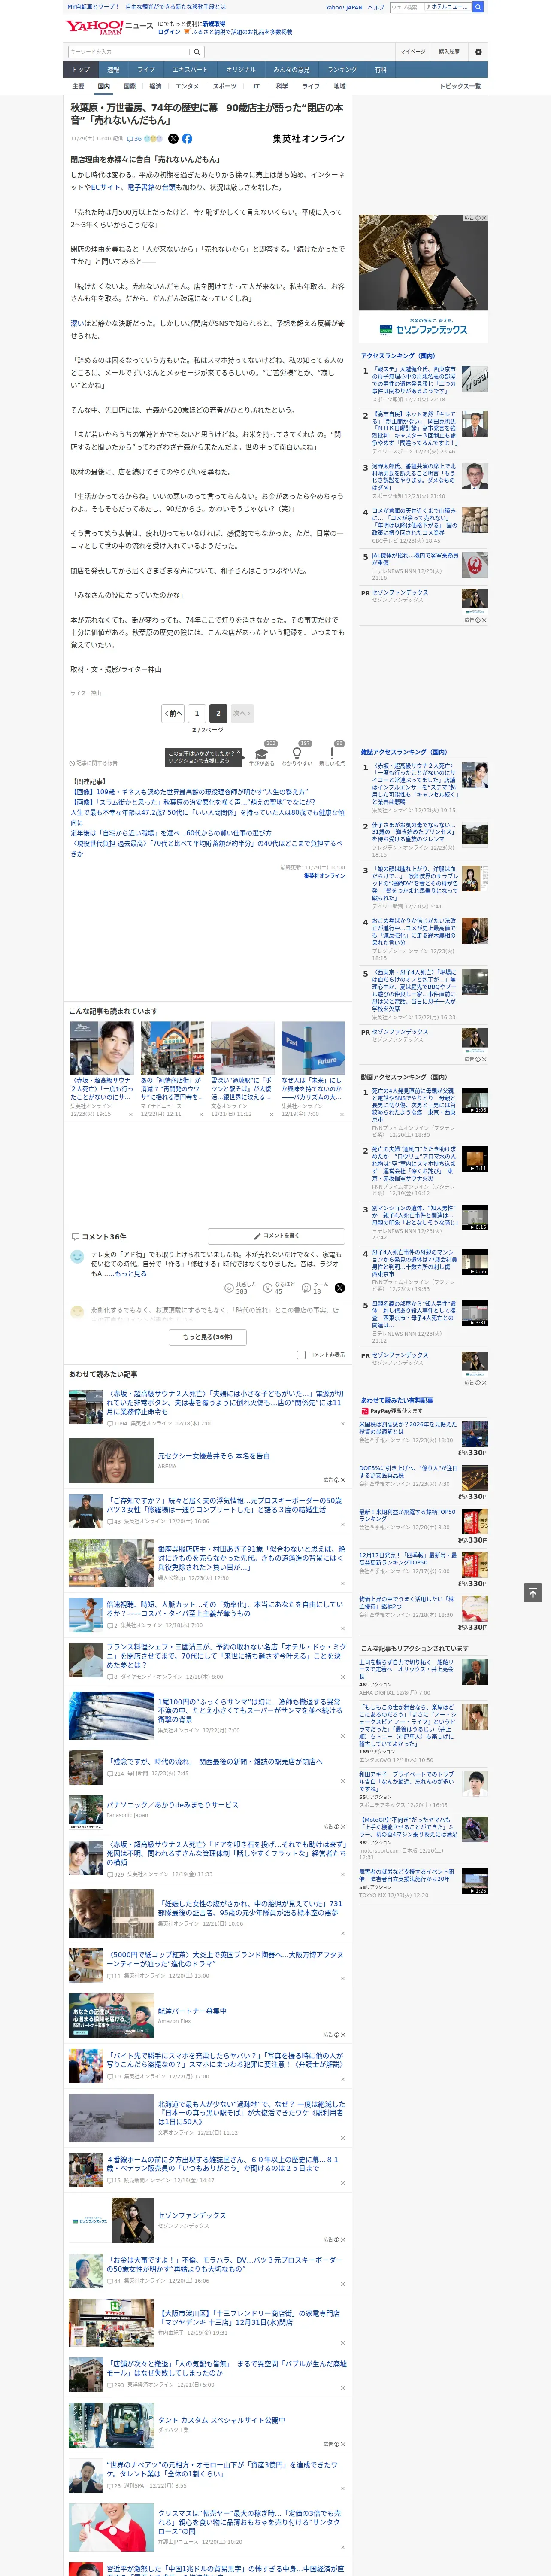Image resolution: width=551 pixels, height=2576 pixels.
Task: Open the ヘルプ link in the header
Action: click(x=376, y=7)
